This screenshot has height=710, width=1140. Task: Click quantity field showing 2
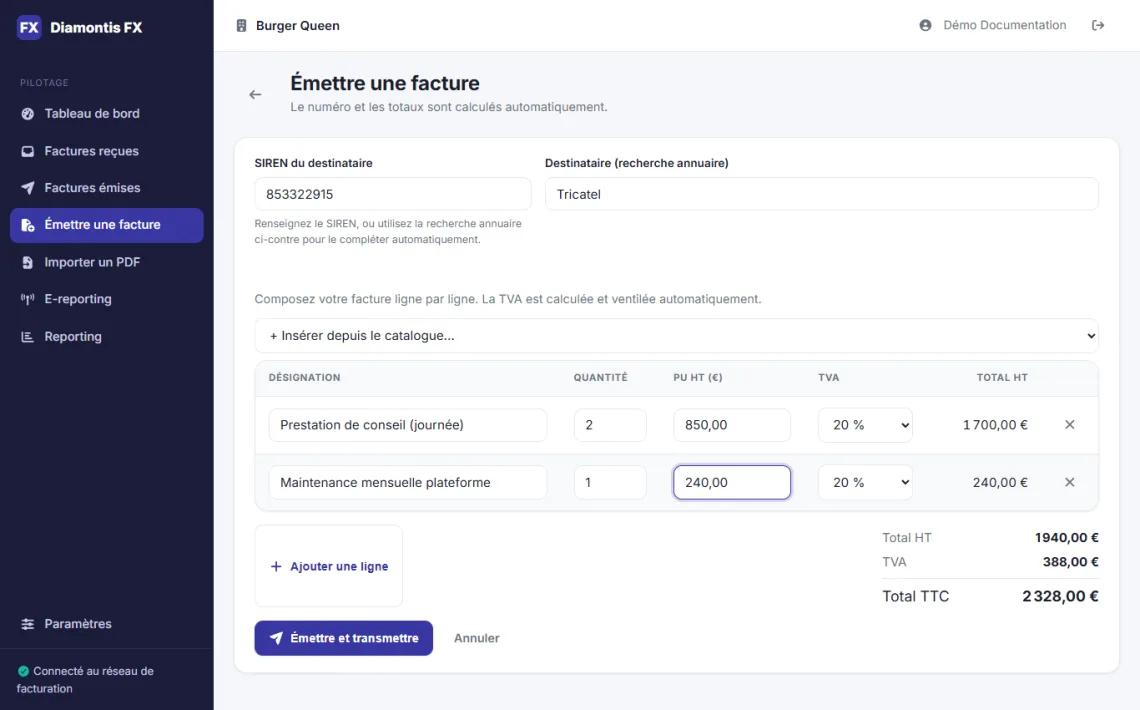coord(610,425)
